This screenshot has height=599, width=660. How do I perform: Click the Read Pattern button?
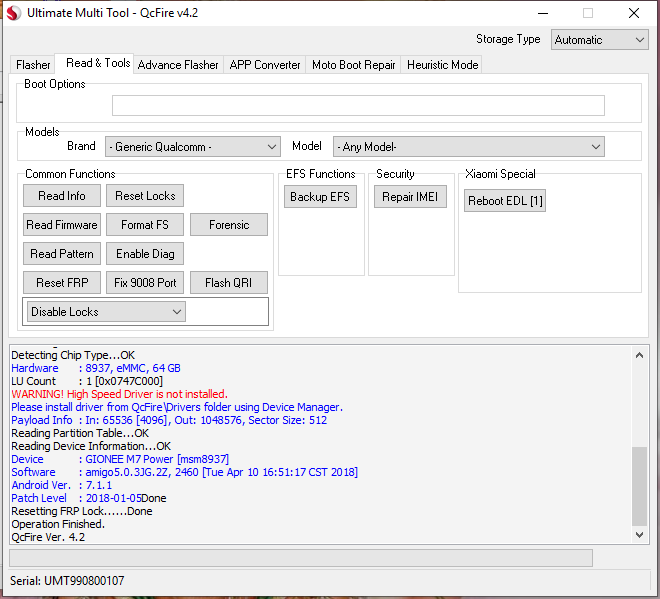pyautogui.click(x=62, y=254)
